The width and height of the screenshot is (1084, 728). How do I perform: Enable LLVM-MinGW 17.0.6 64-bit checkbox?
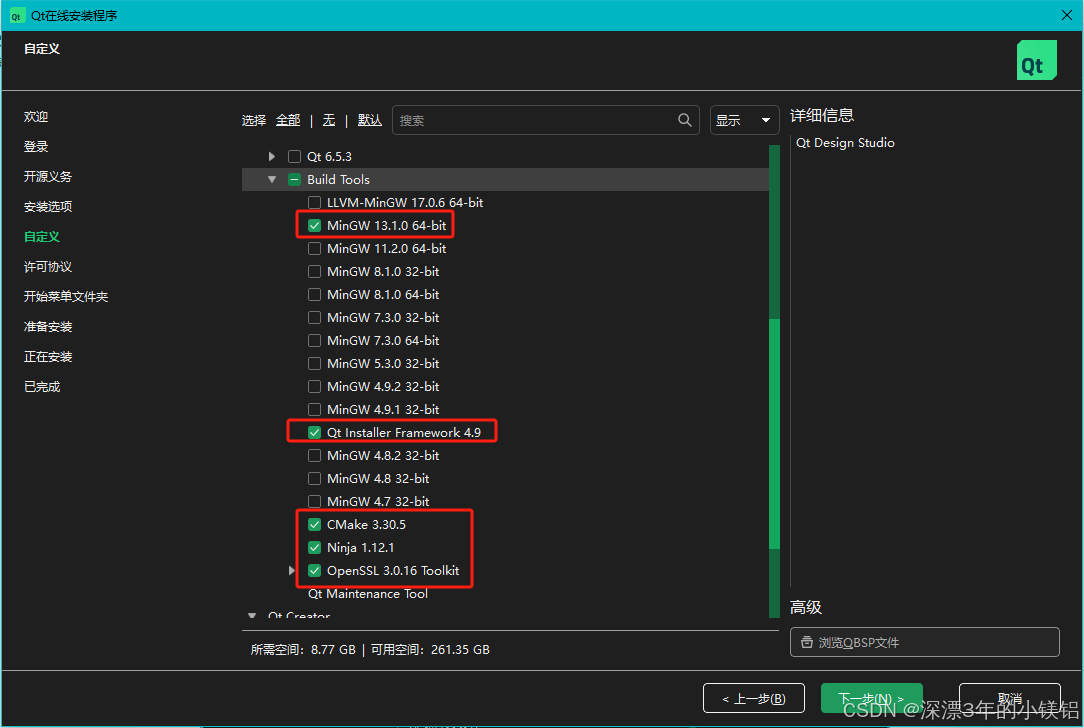coord(315,203)
